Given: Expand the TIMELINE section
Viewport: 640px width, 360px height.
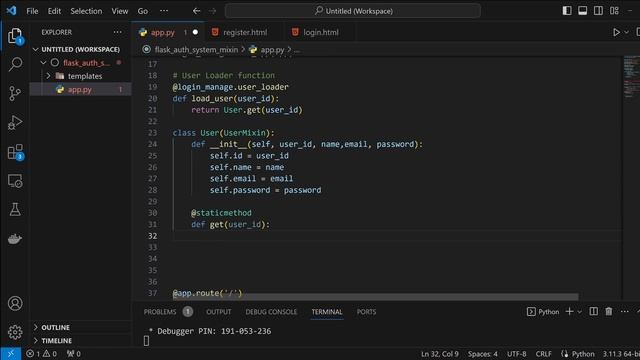Looking at the screenshot, I should [x=80, y=341].
